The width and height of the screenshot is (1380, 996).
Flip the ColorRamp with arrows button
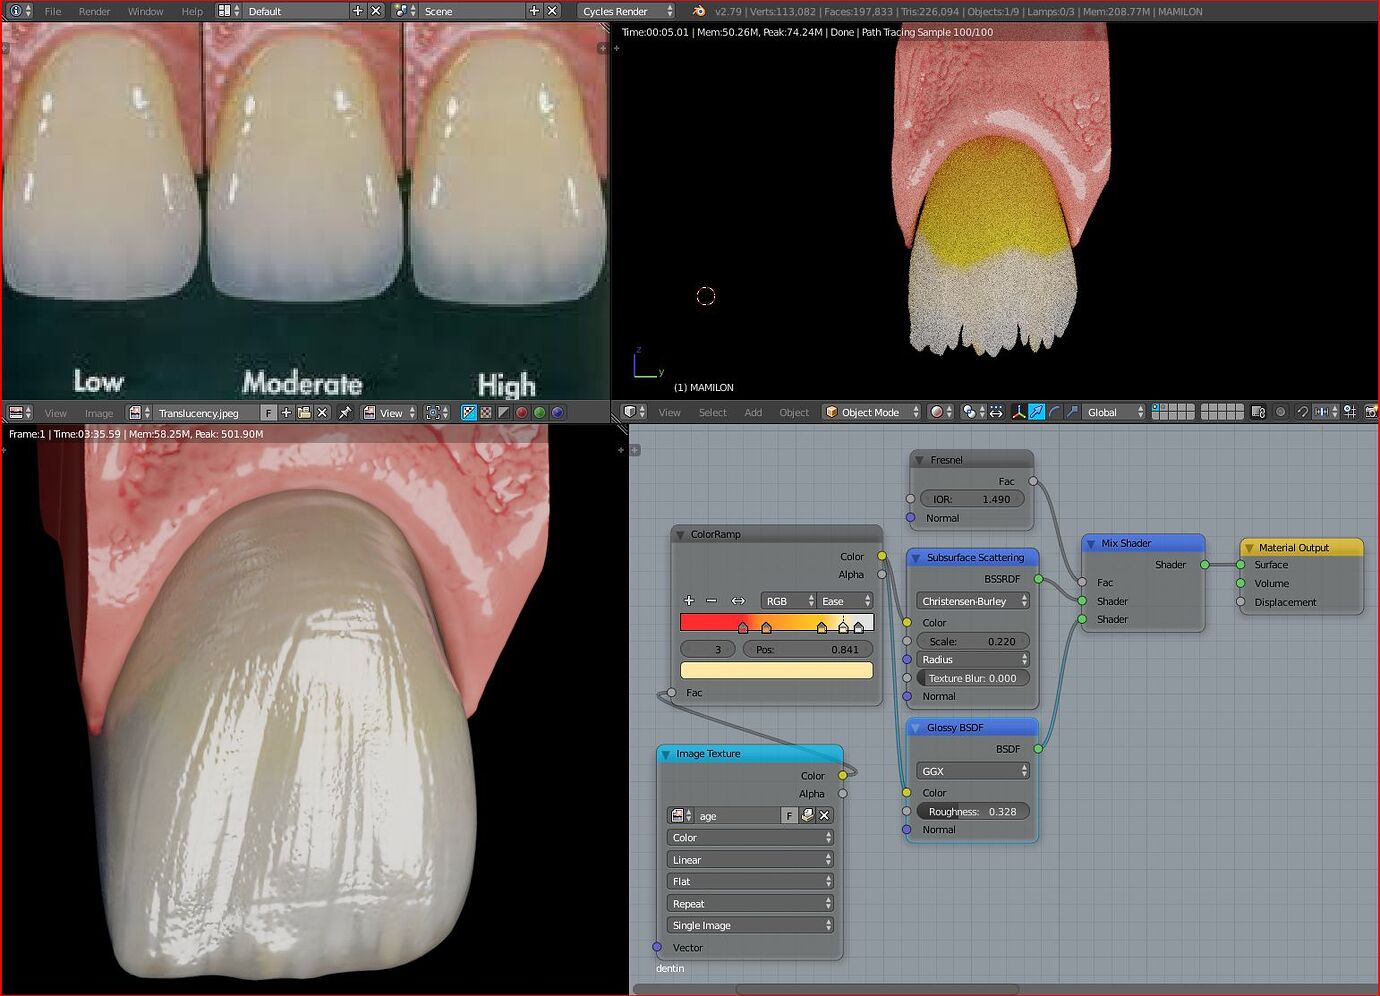738,601
